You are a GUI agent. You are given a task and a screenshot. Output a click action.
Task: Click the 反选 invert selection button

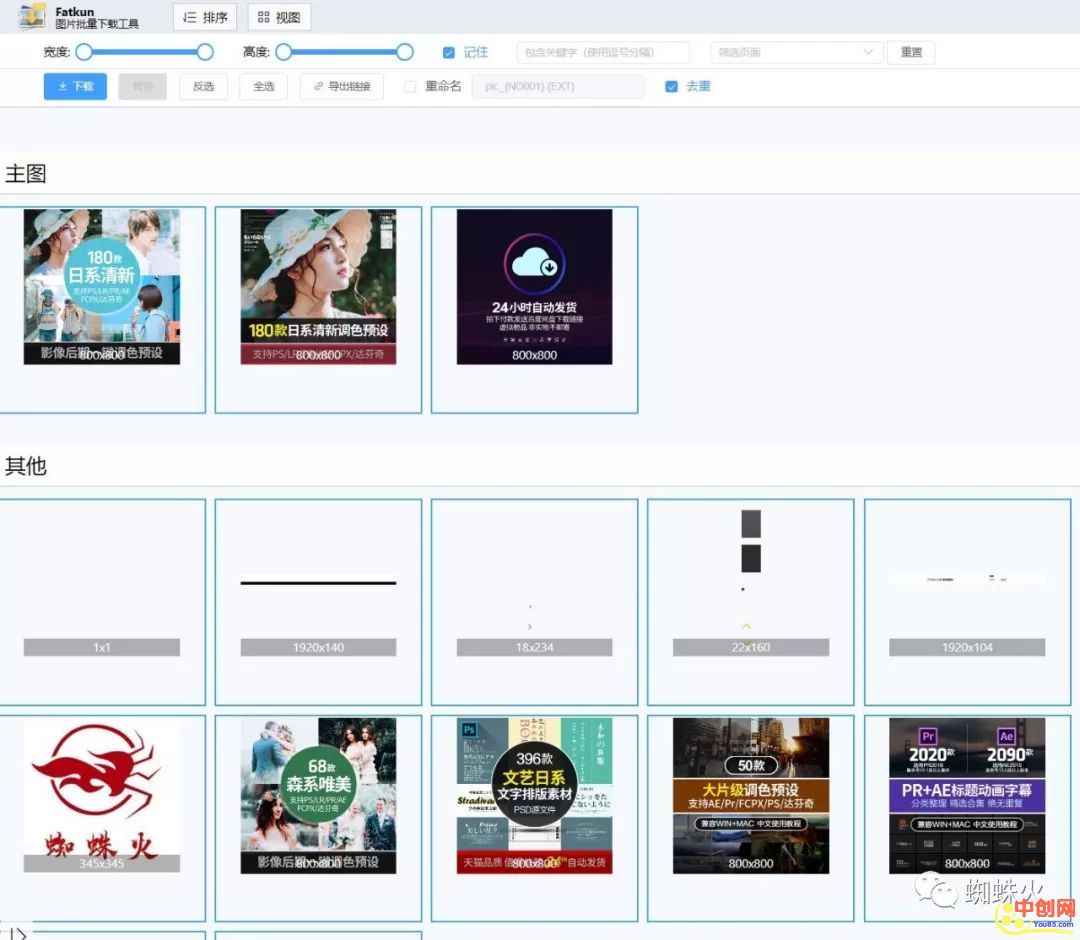[x=203, y=86]
